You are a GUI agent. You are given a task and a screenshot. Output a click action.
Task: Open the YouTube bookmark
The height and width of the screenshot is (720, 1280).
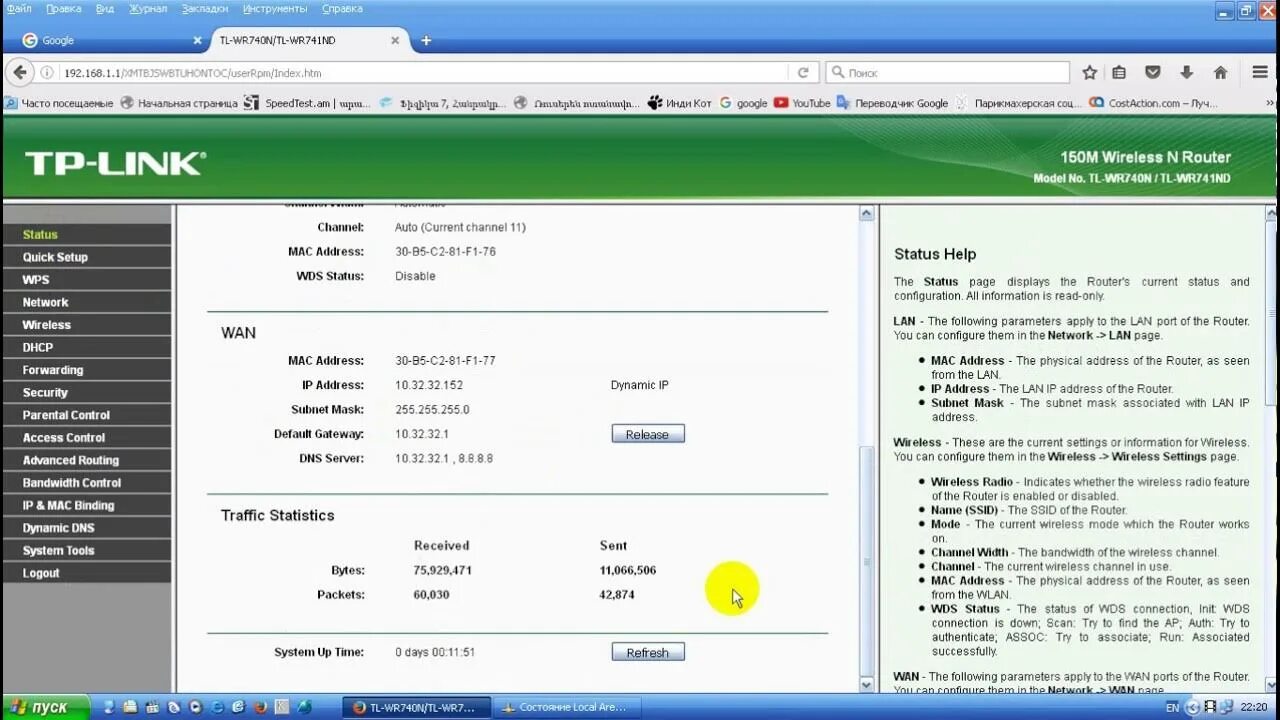[802, 103]
